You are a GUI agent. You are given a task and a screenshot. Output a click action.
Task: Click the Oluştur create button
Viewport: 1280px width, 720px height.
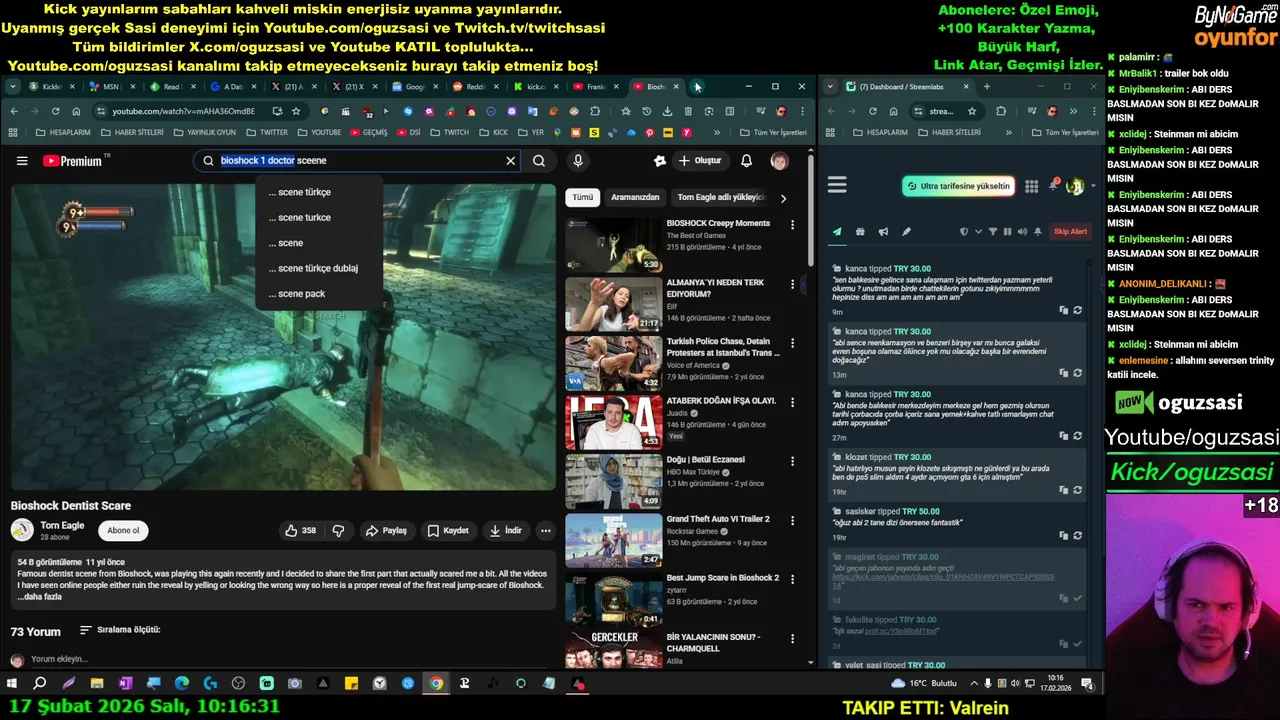click(x=699, y=161)
